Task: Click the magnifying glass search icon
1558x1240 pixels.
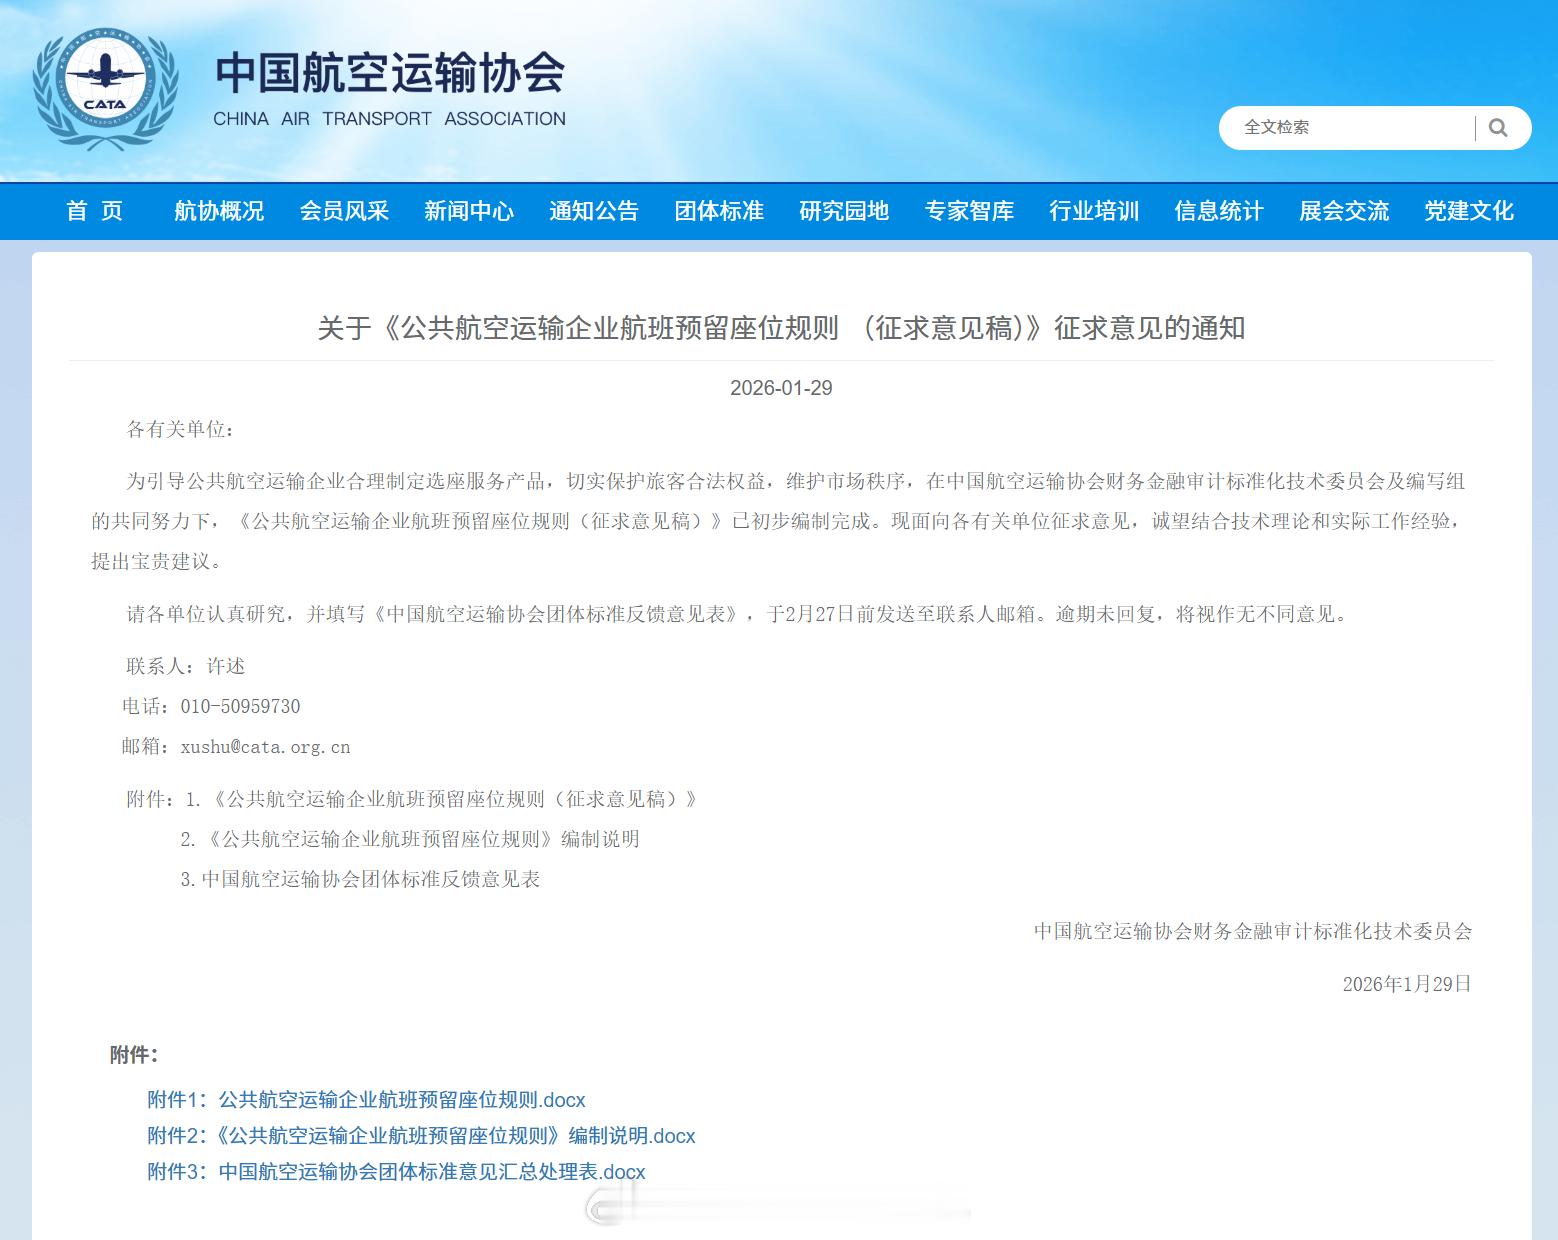Action: pyautogui.click(x=1497, y=128)
